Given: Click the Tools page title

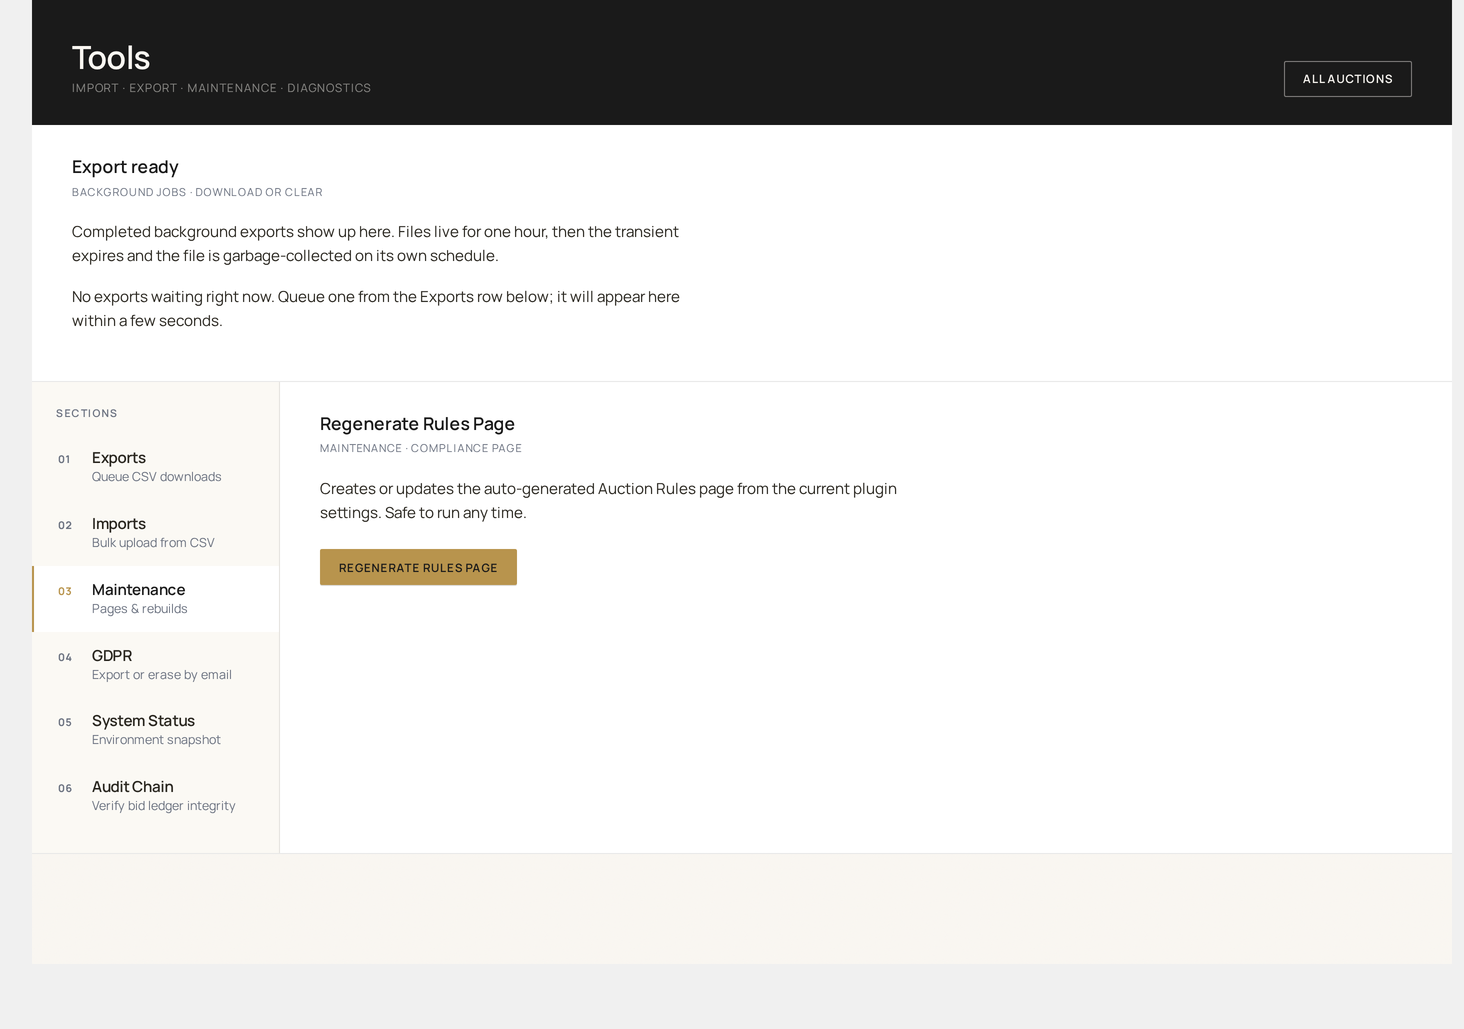Looking at the screenshot, I should coord(111,58).
